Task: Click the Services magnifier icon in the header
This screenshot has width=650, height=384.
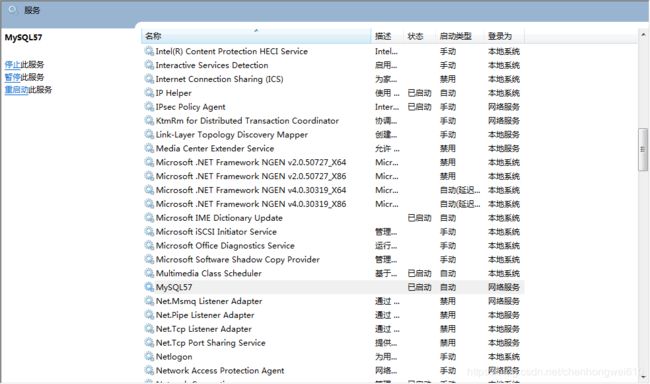Action: pyautogui.click(x=13, y=10)
